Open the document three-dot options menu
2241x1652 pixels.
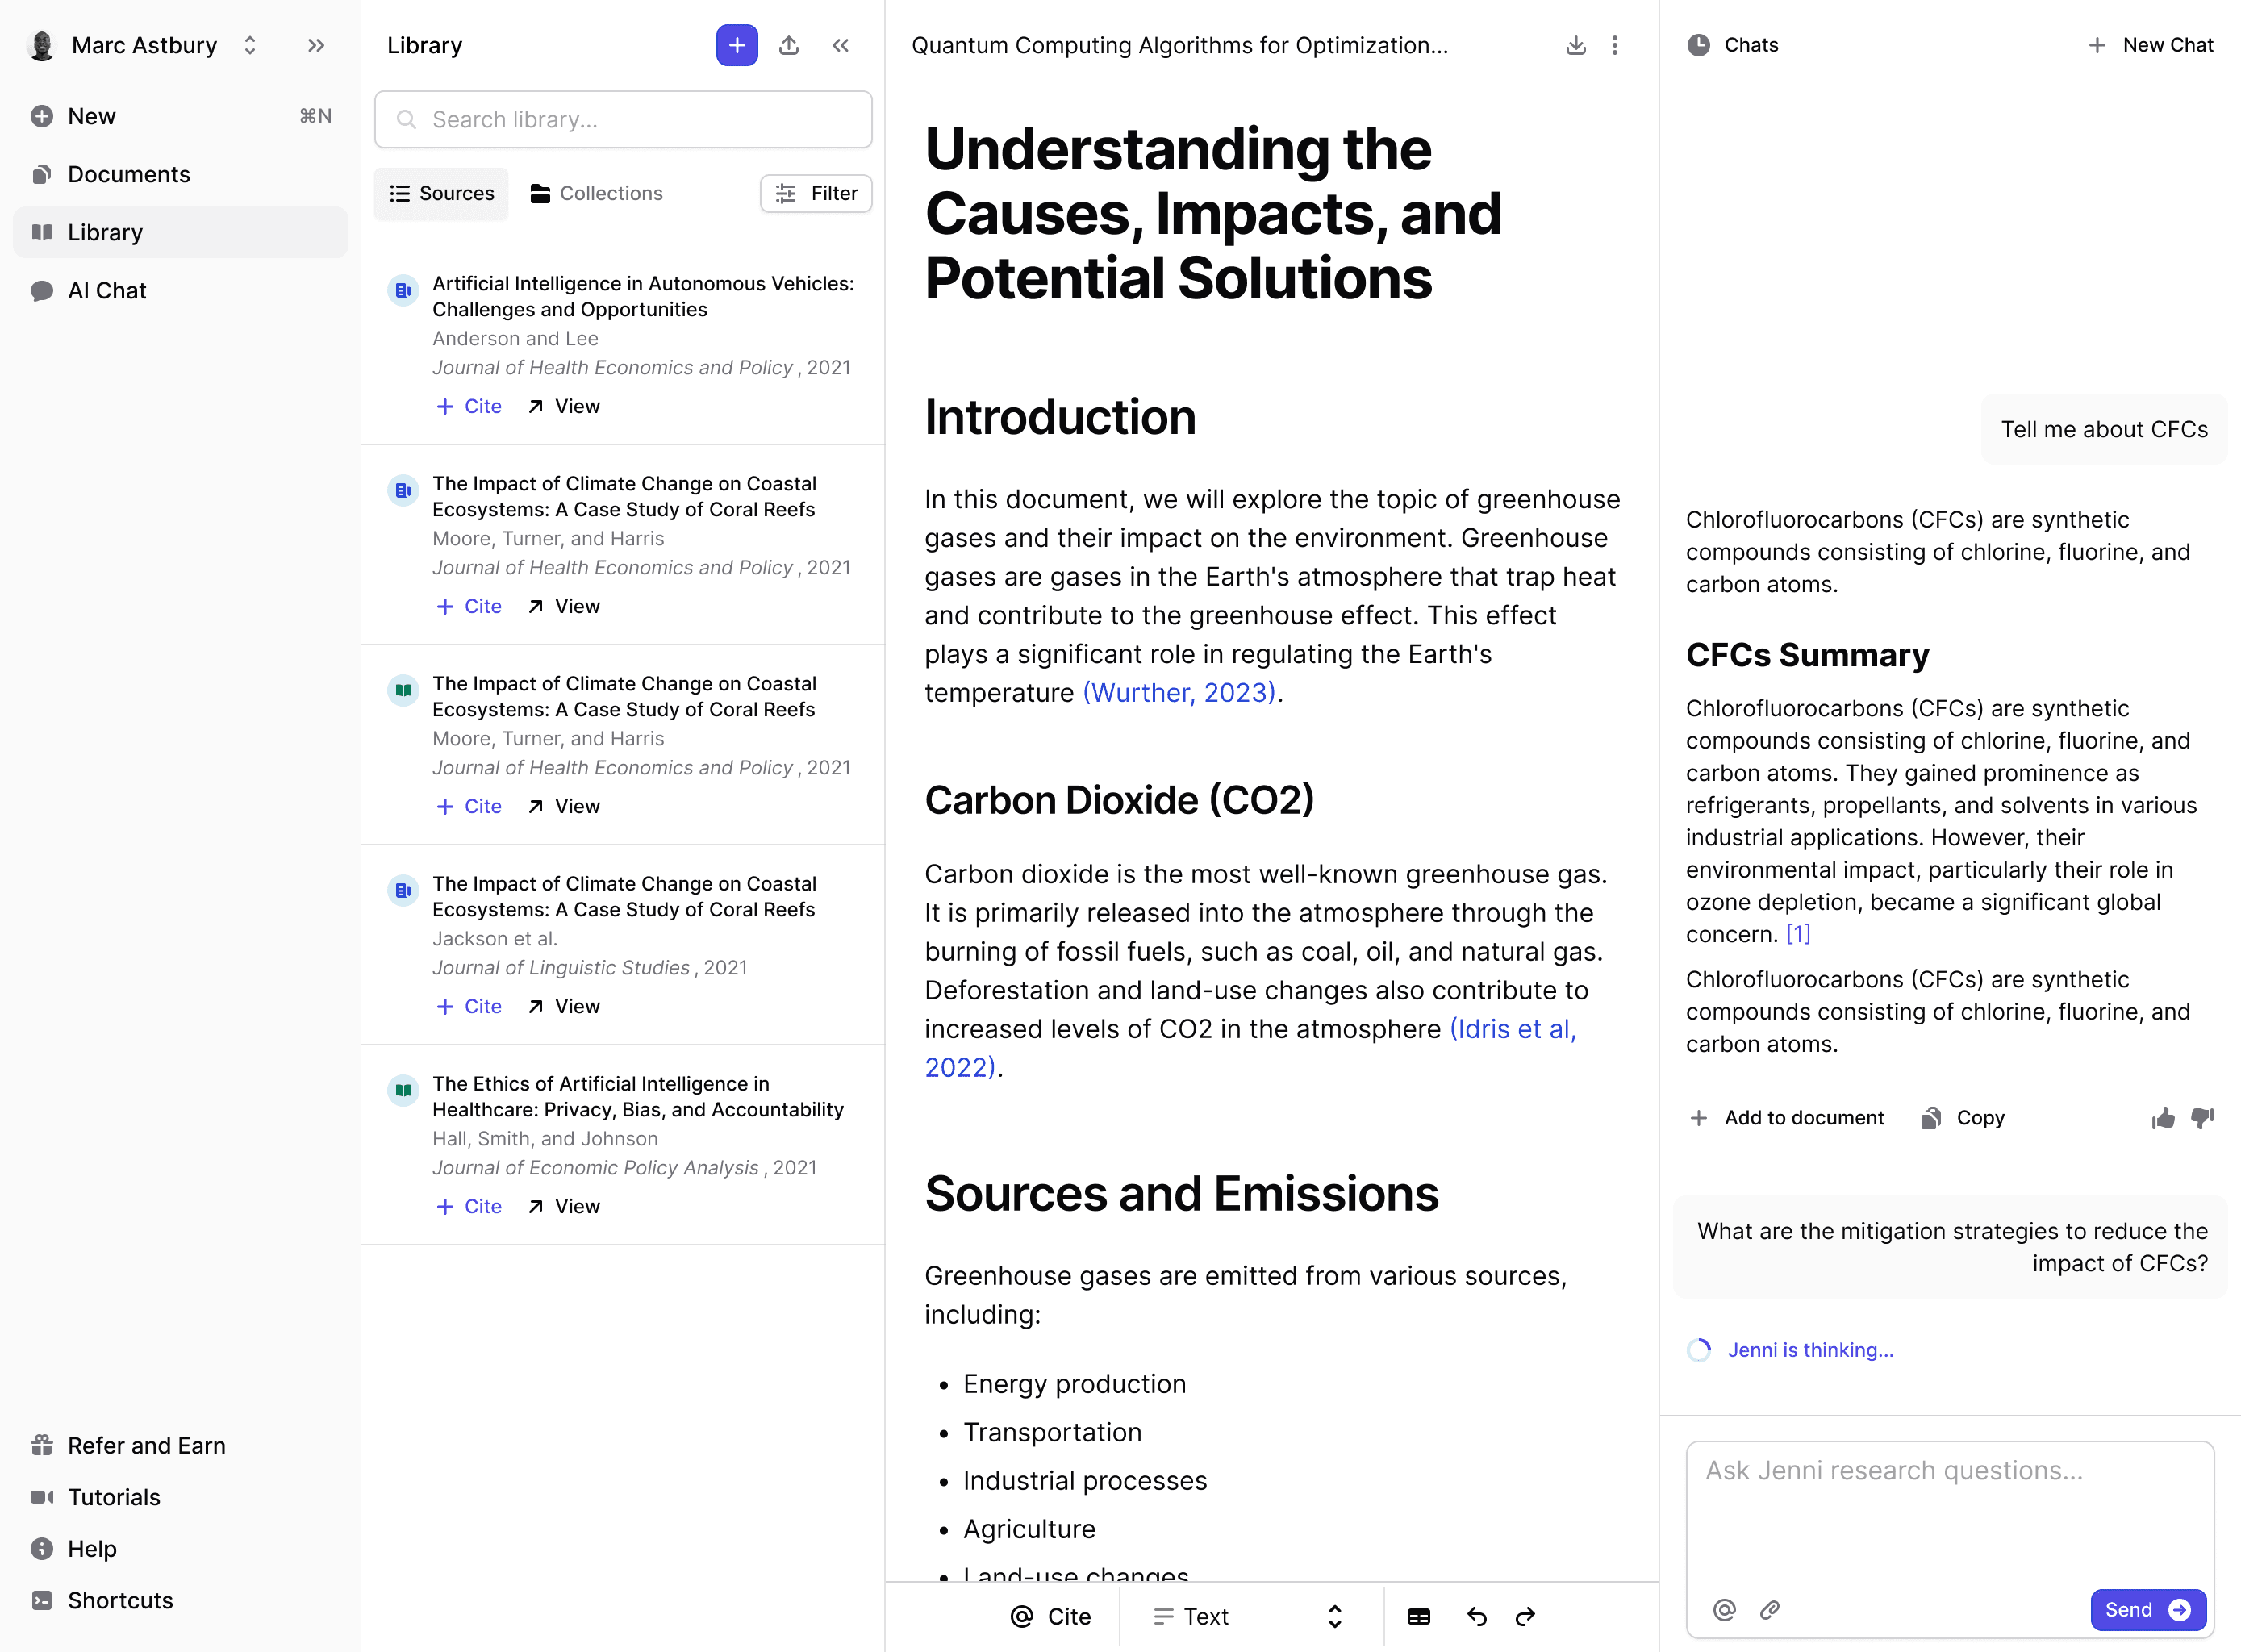(x=1614, y=45)
